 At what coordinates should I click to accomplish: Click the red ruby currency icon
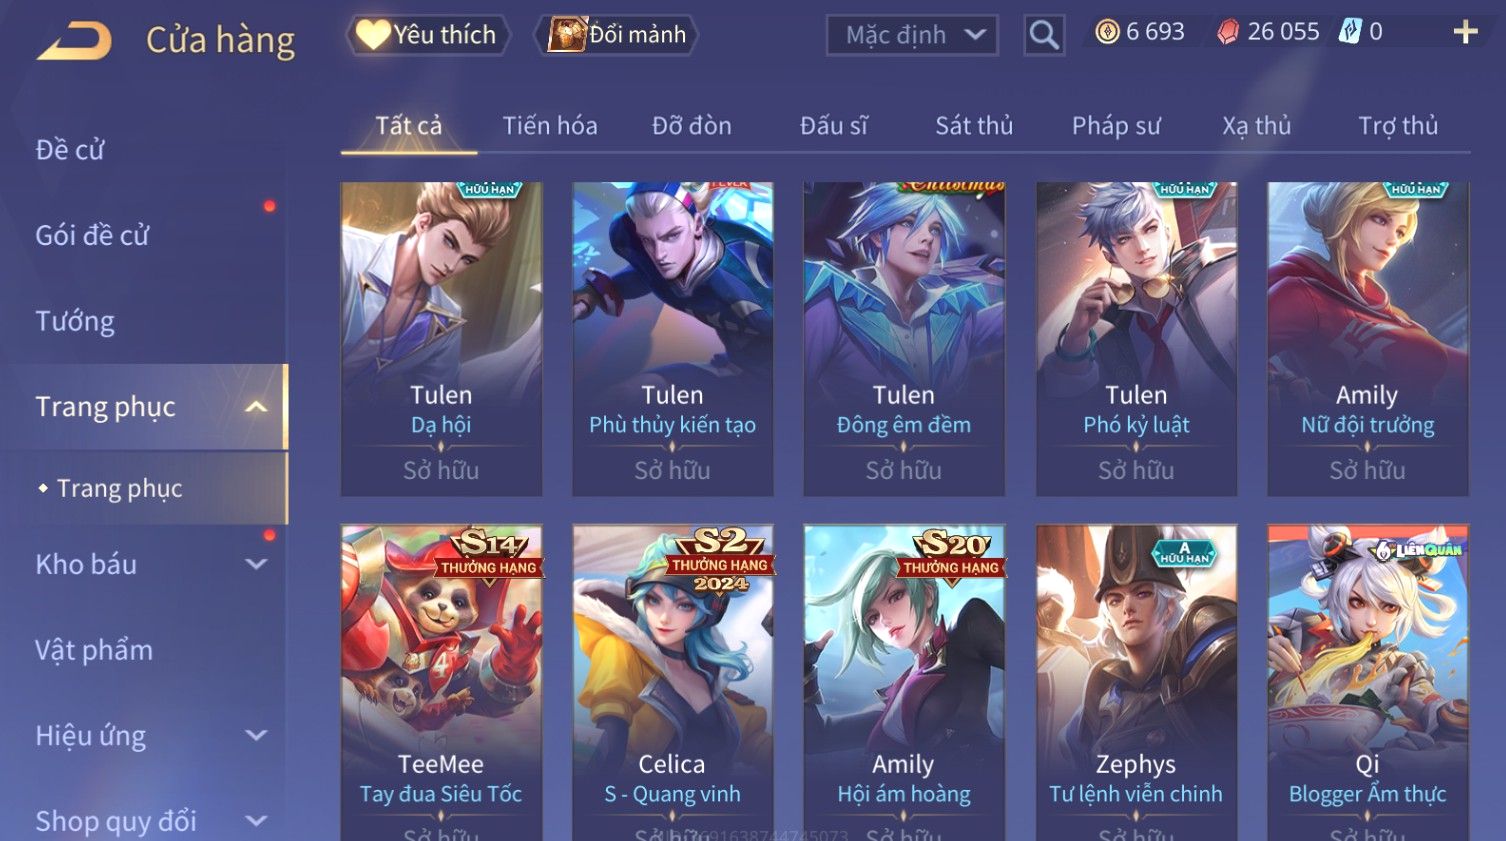tap(1228, 32)
